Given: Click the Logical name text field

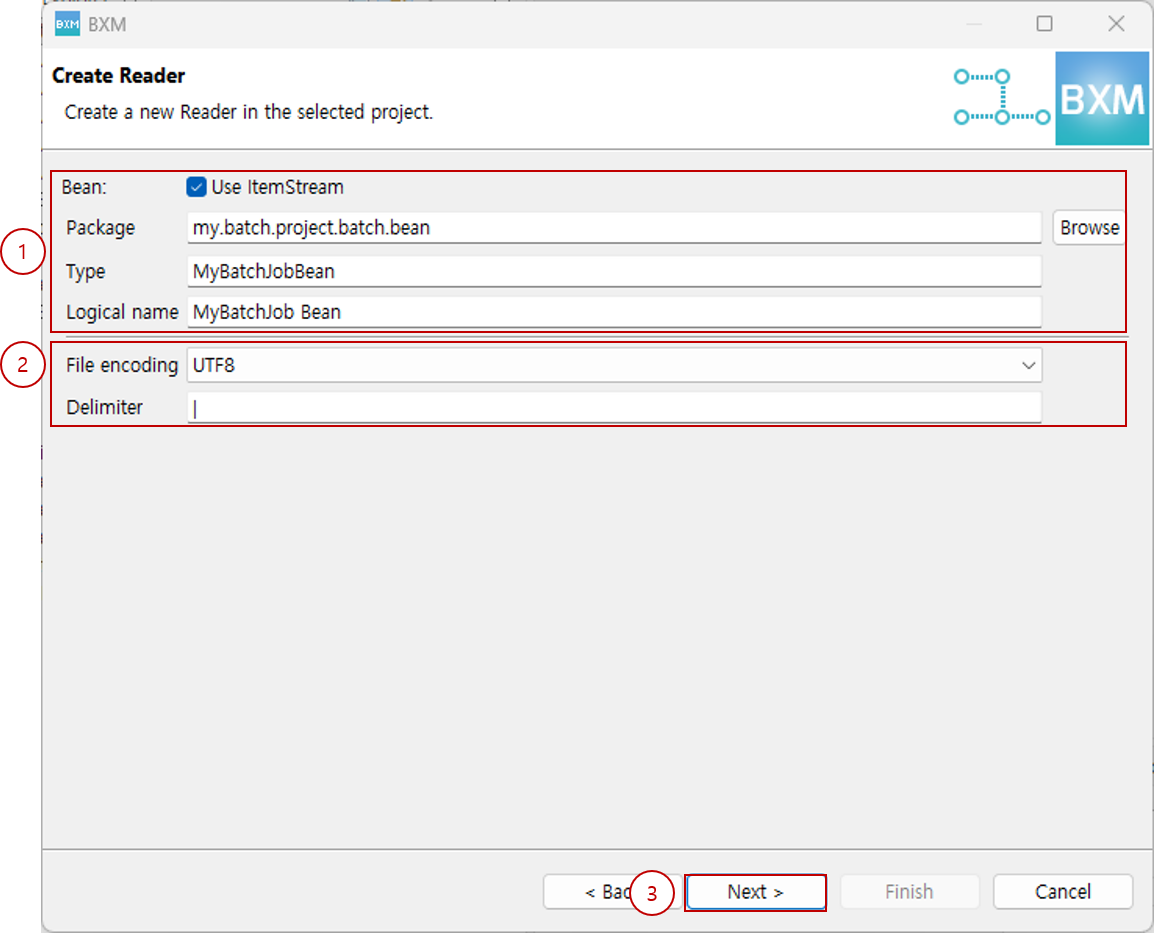Looking at the screenshot, I should [x=600, y=312].
